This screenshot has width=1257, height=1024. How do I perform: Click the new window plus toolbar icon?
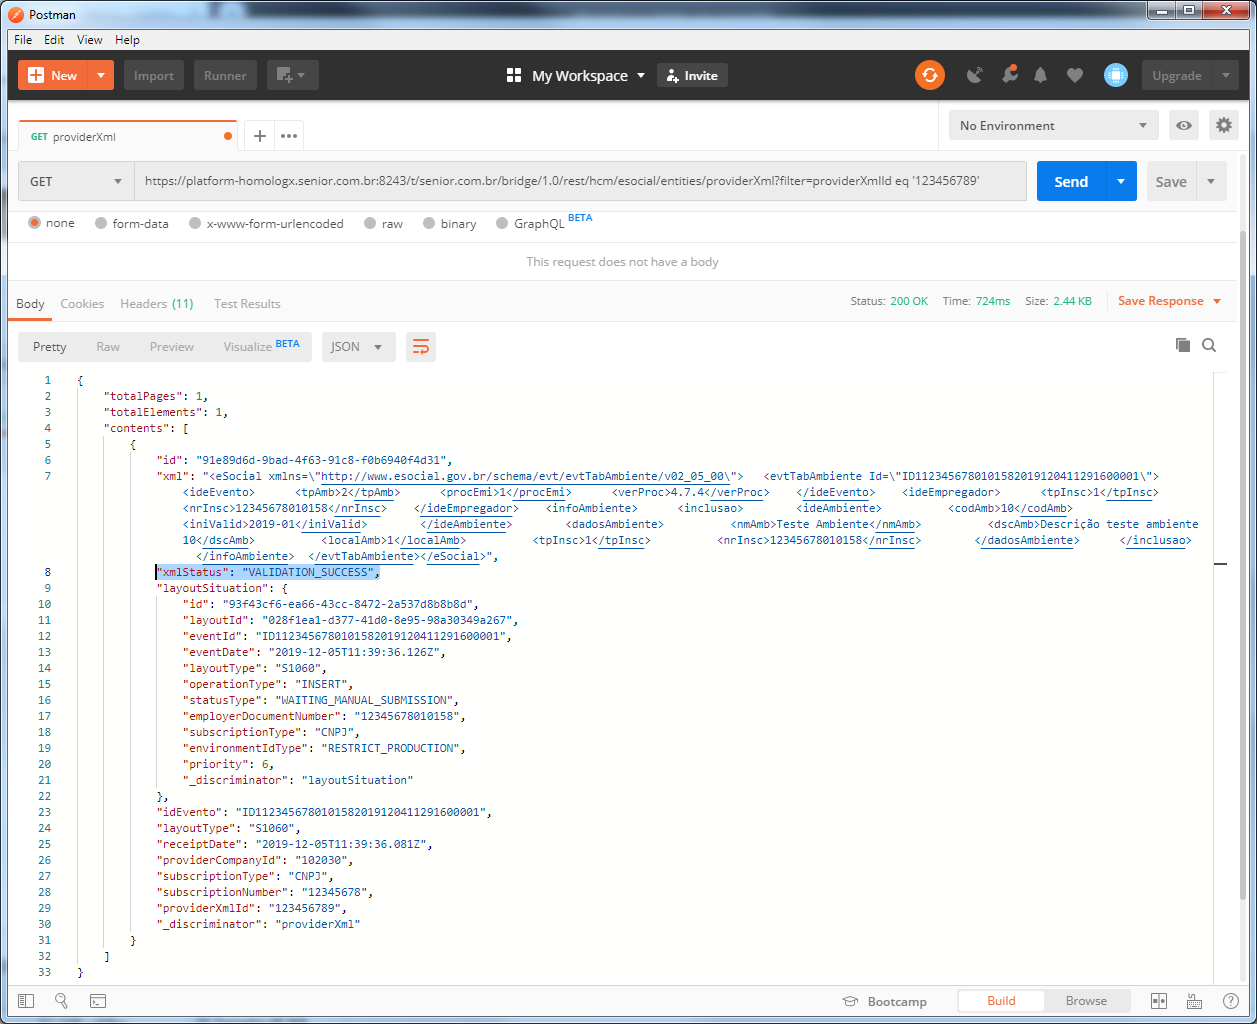point(284,75)
